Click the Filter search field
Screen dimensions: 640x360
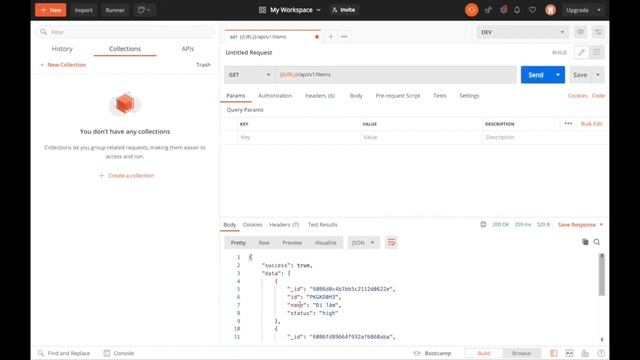click(125, 32)
